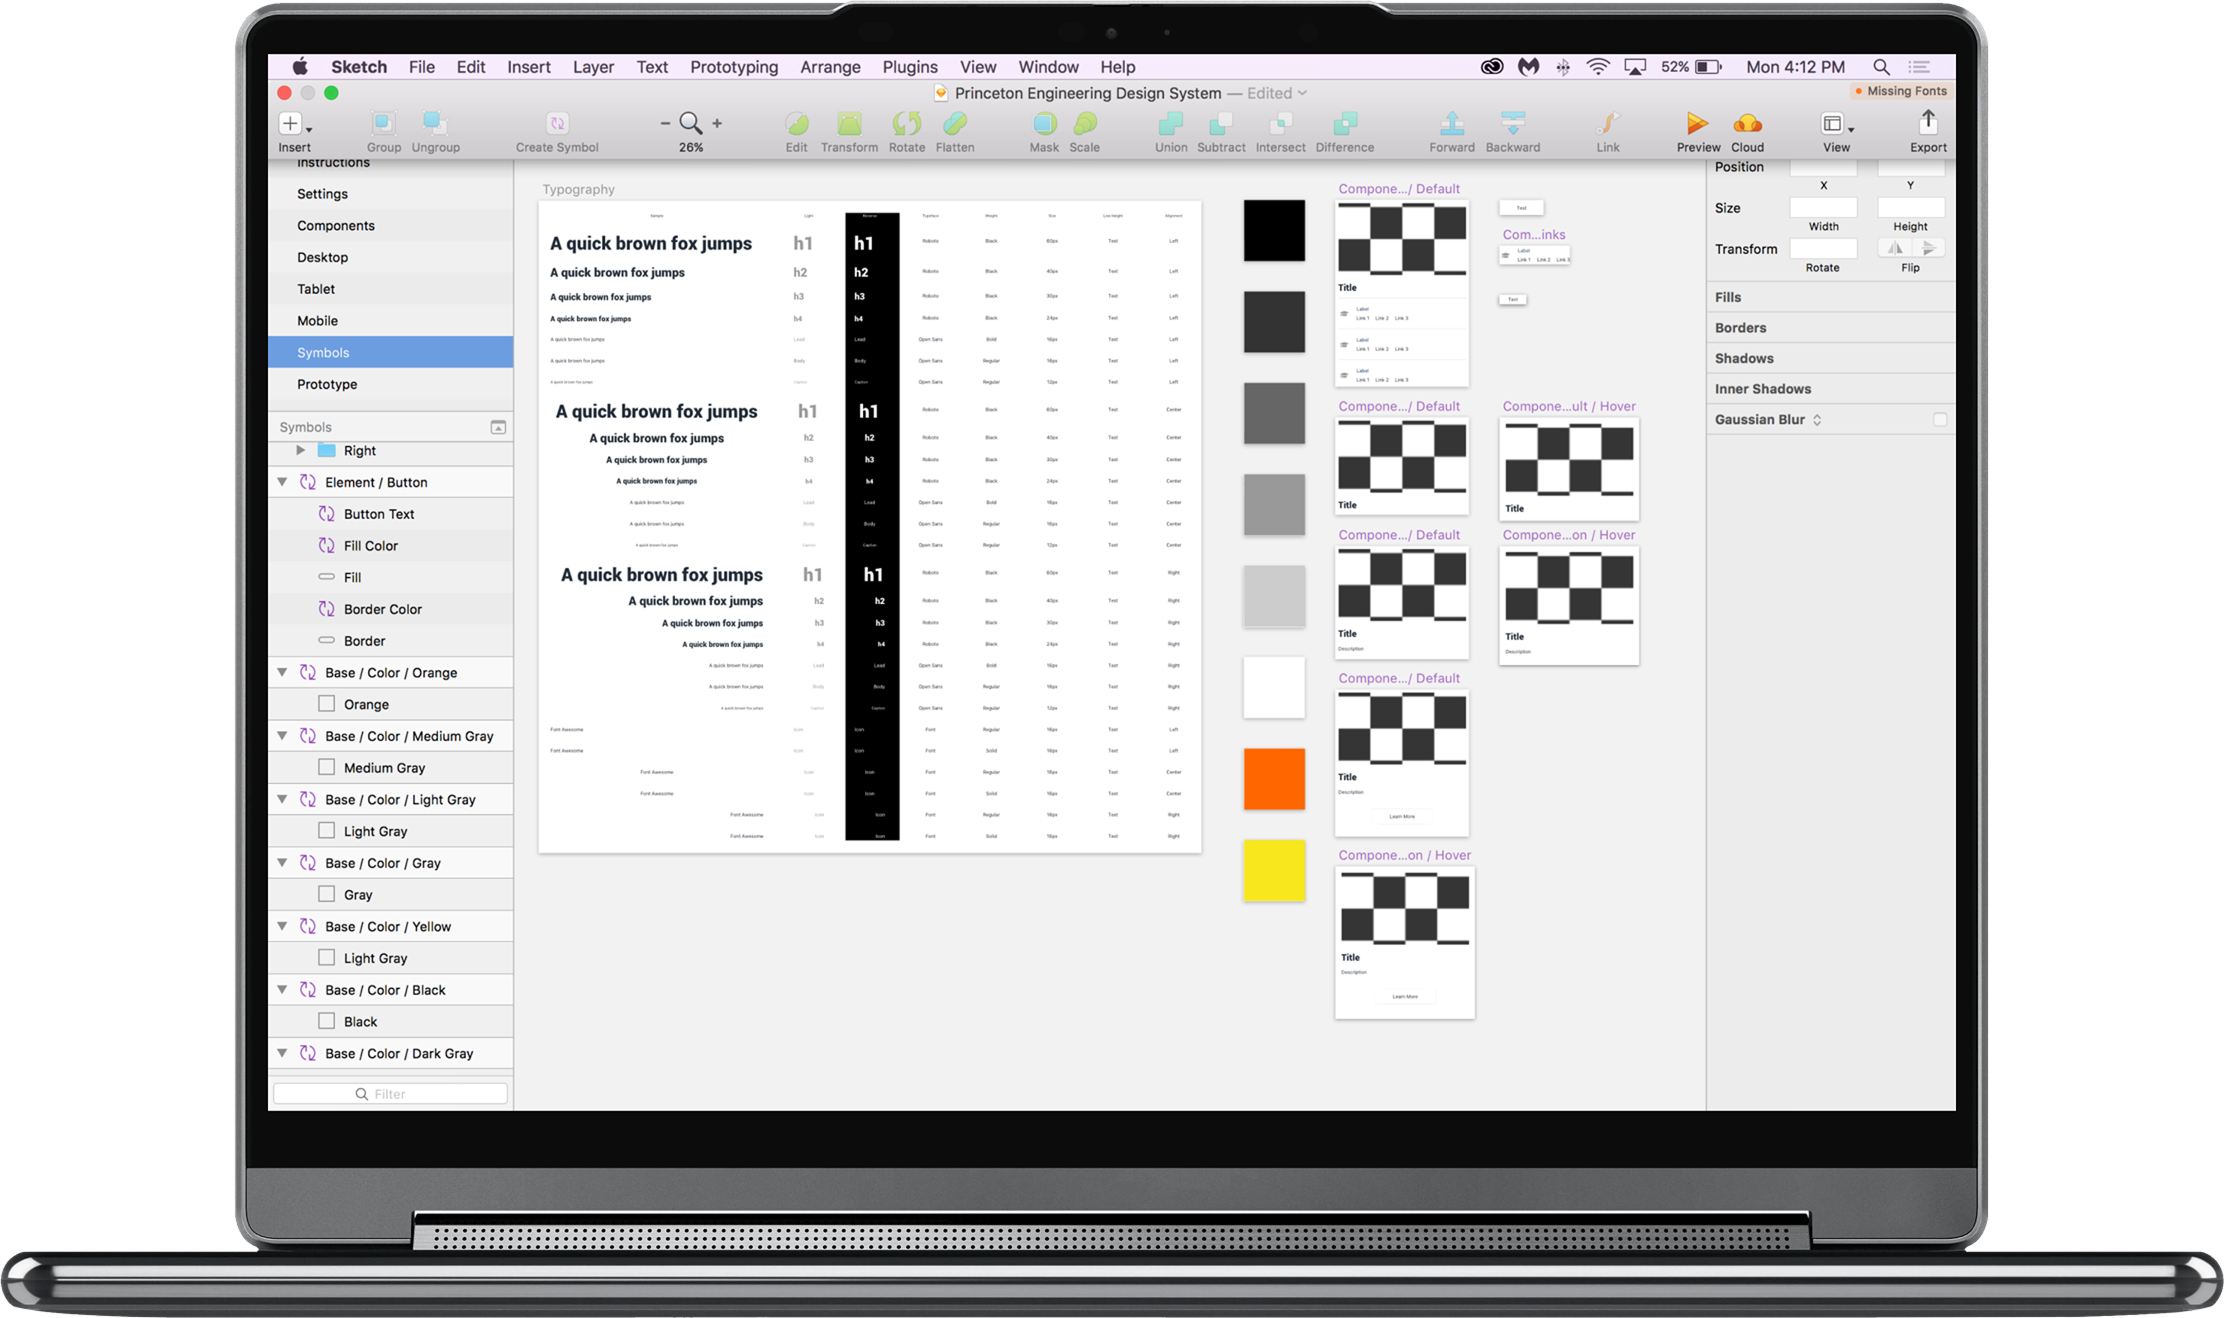Open the Plugins menu

pos(910,67)
